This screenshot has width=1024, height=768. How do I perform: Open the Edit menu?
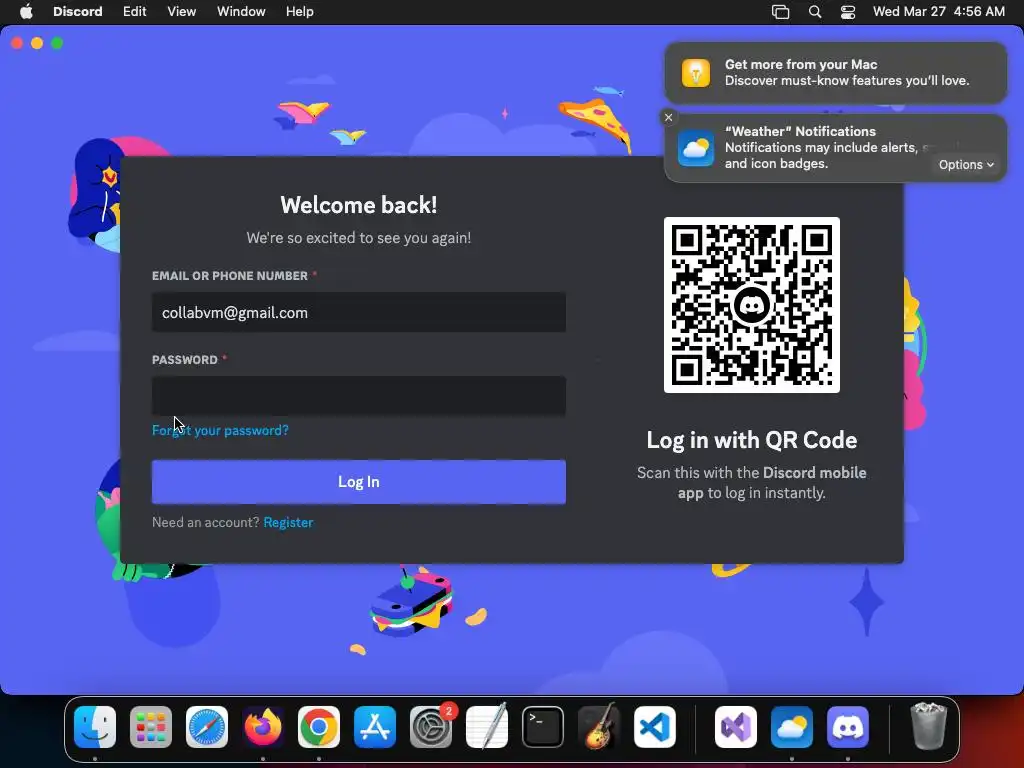[x=135, y=12]
